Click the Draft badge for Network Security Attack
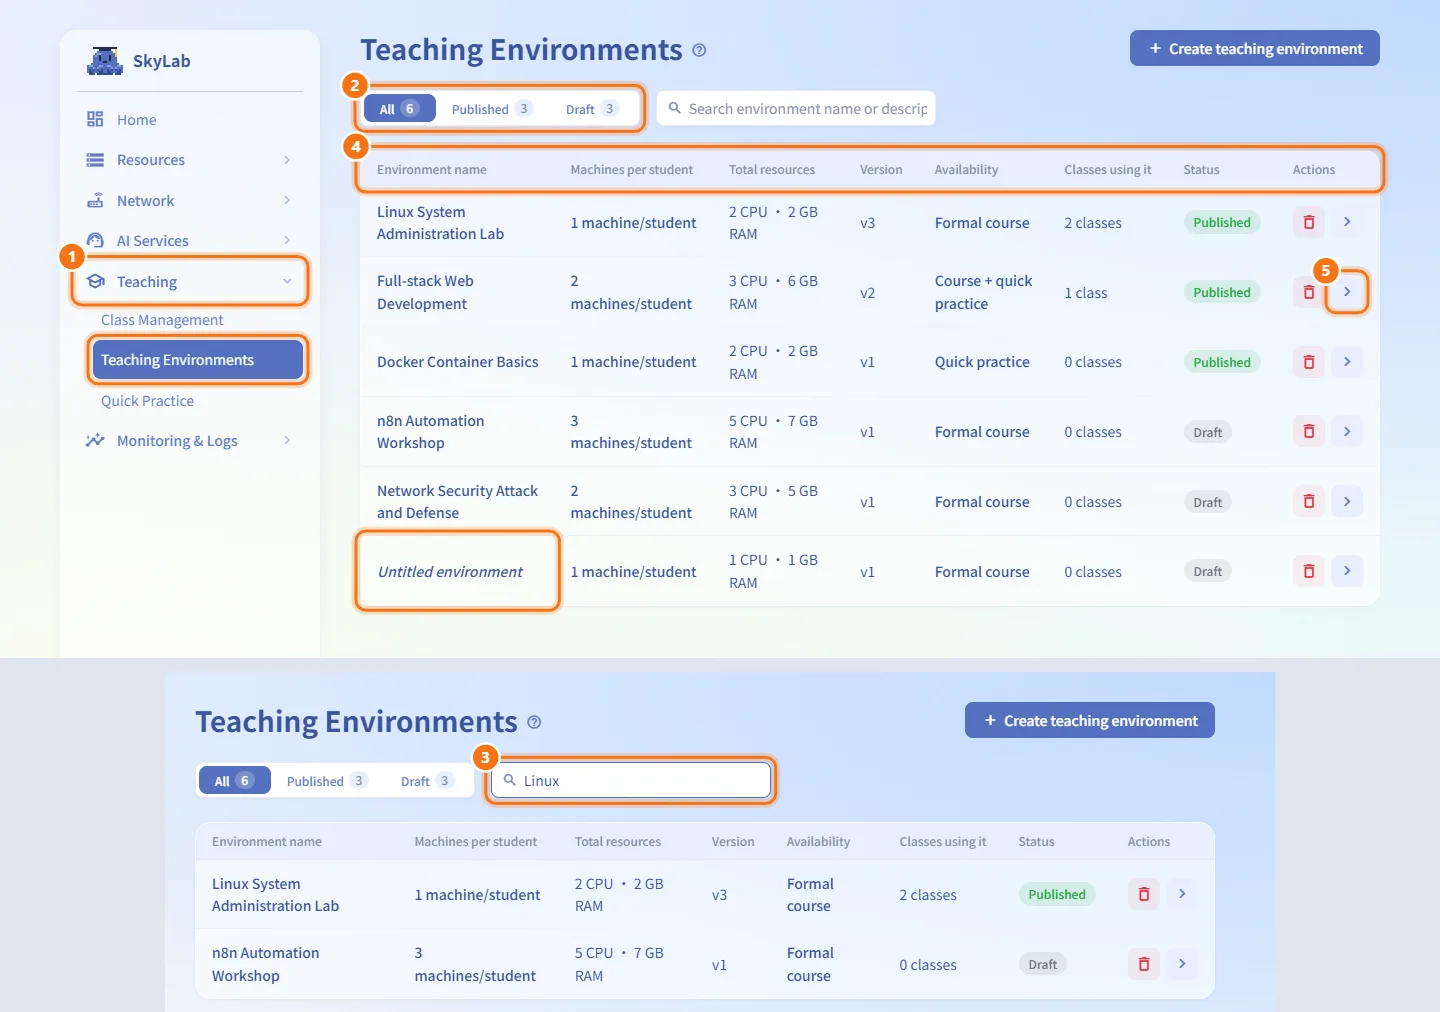The height and width of the screenshot is (1012, 1440). [x=1208, y=502]
